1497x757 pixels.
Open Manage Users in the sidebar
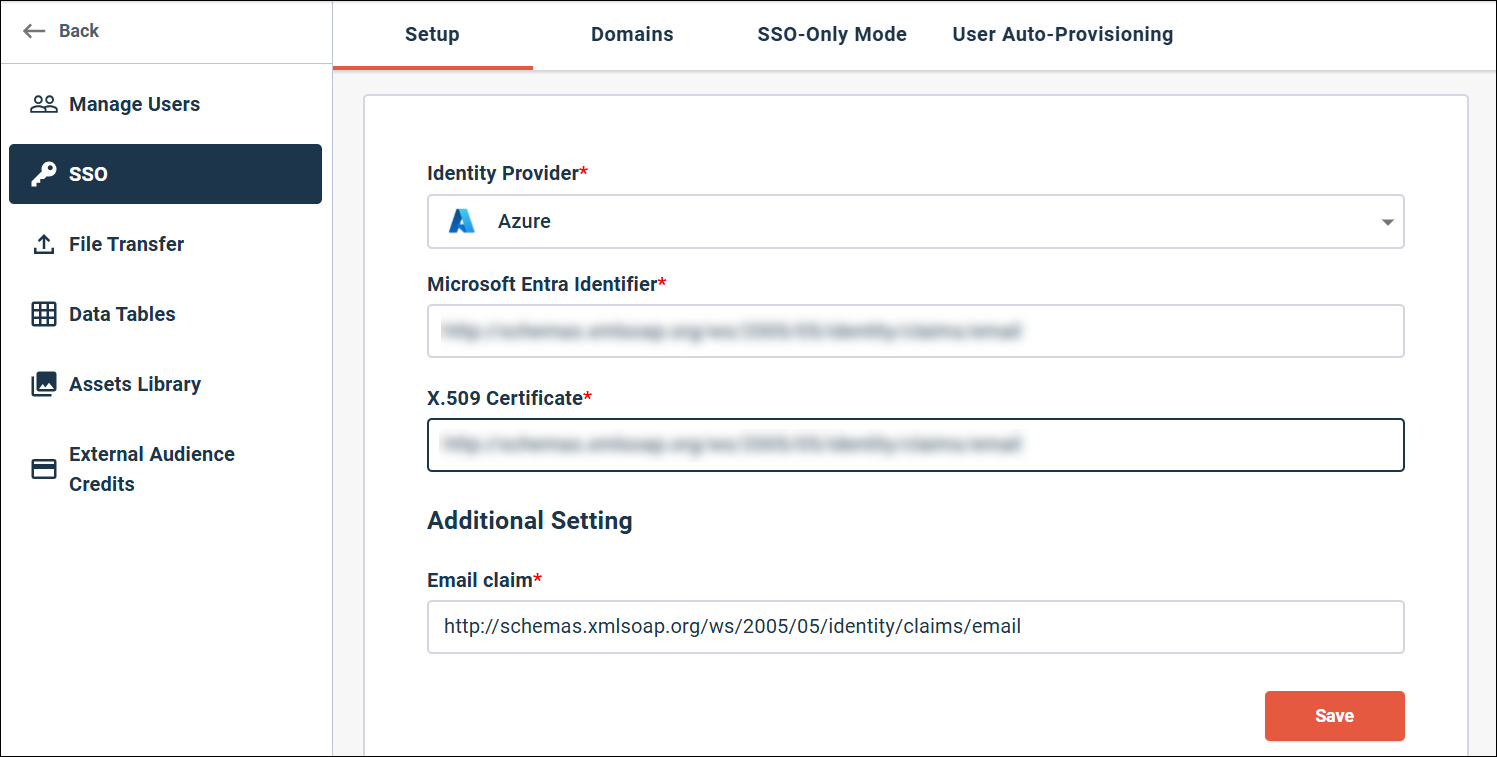coord(134,104)
